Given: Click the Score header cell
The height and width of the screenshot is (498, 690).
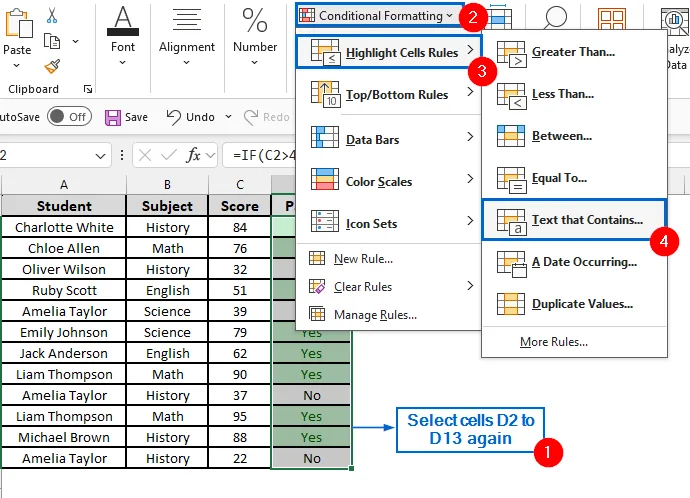Looking at the screenshot, I should click(x=240, y=206).
